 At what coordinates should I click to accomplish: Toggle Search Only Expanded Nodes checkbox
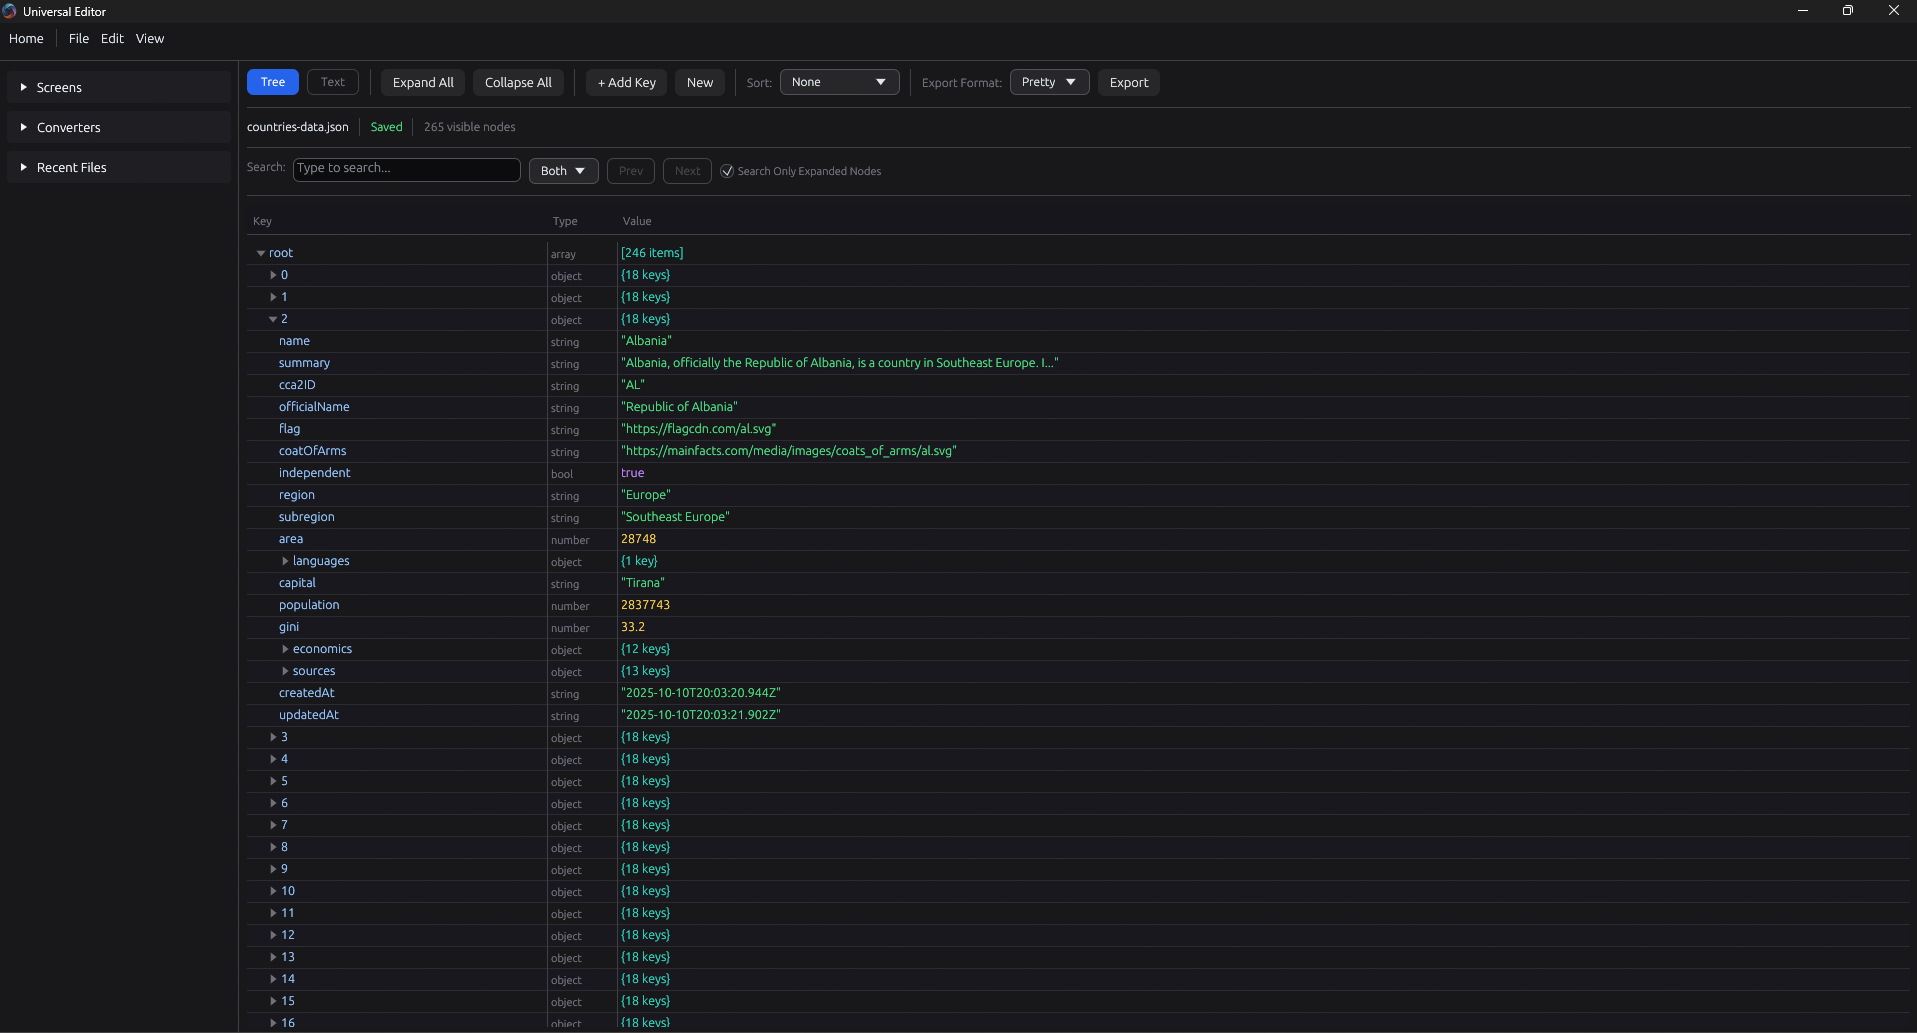point(727,171)
